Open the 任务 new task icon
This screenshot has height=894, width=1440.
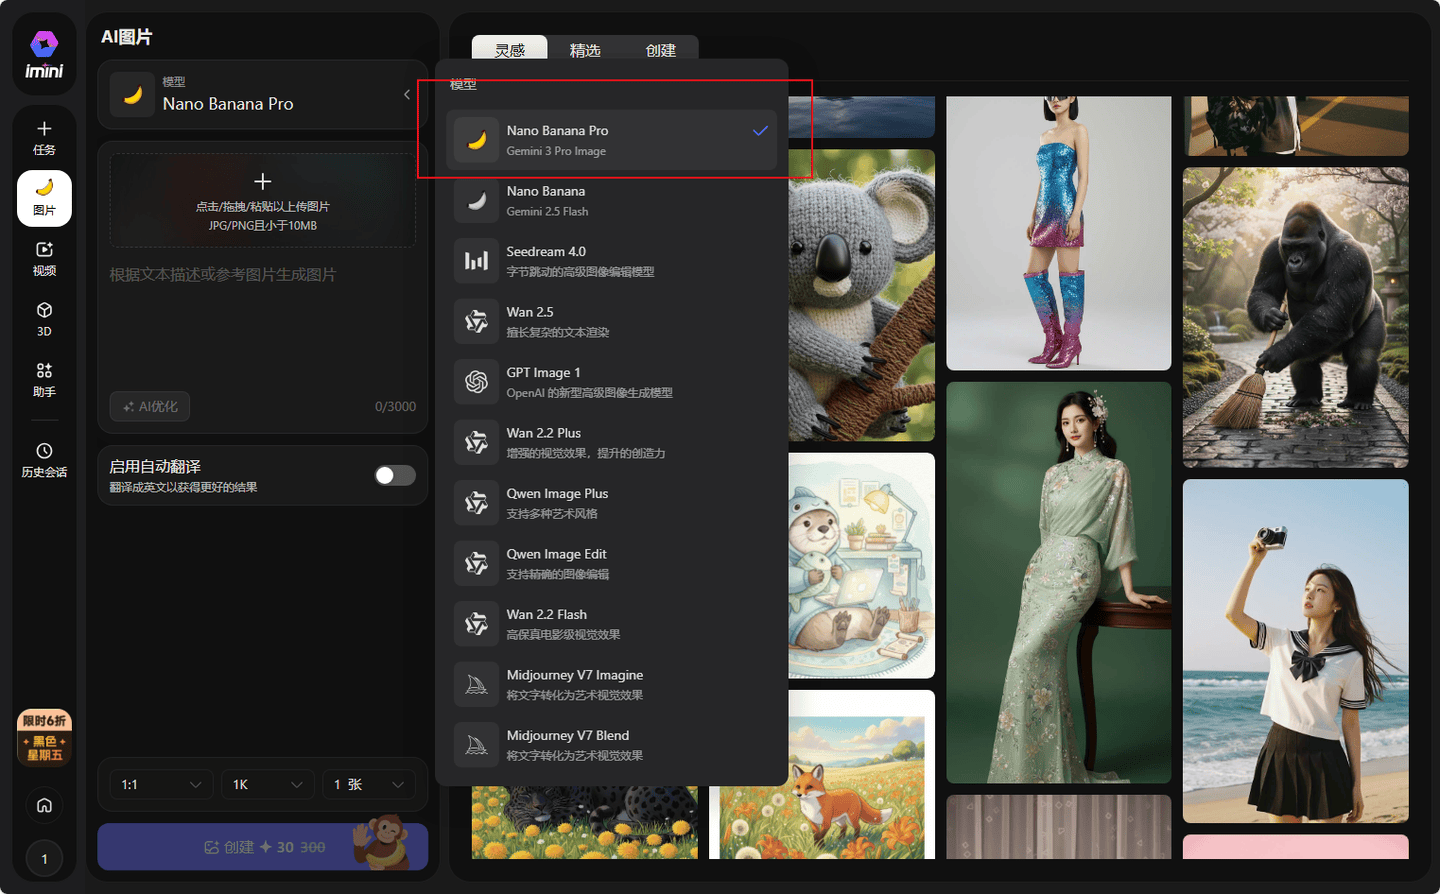tap(44, 137)
